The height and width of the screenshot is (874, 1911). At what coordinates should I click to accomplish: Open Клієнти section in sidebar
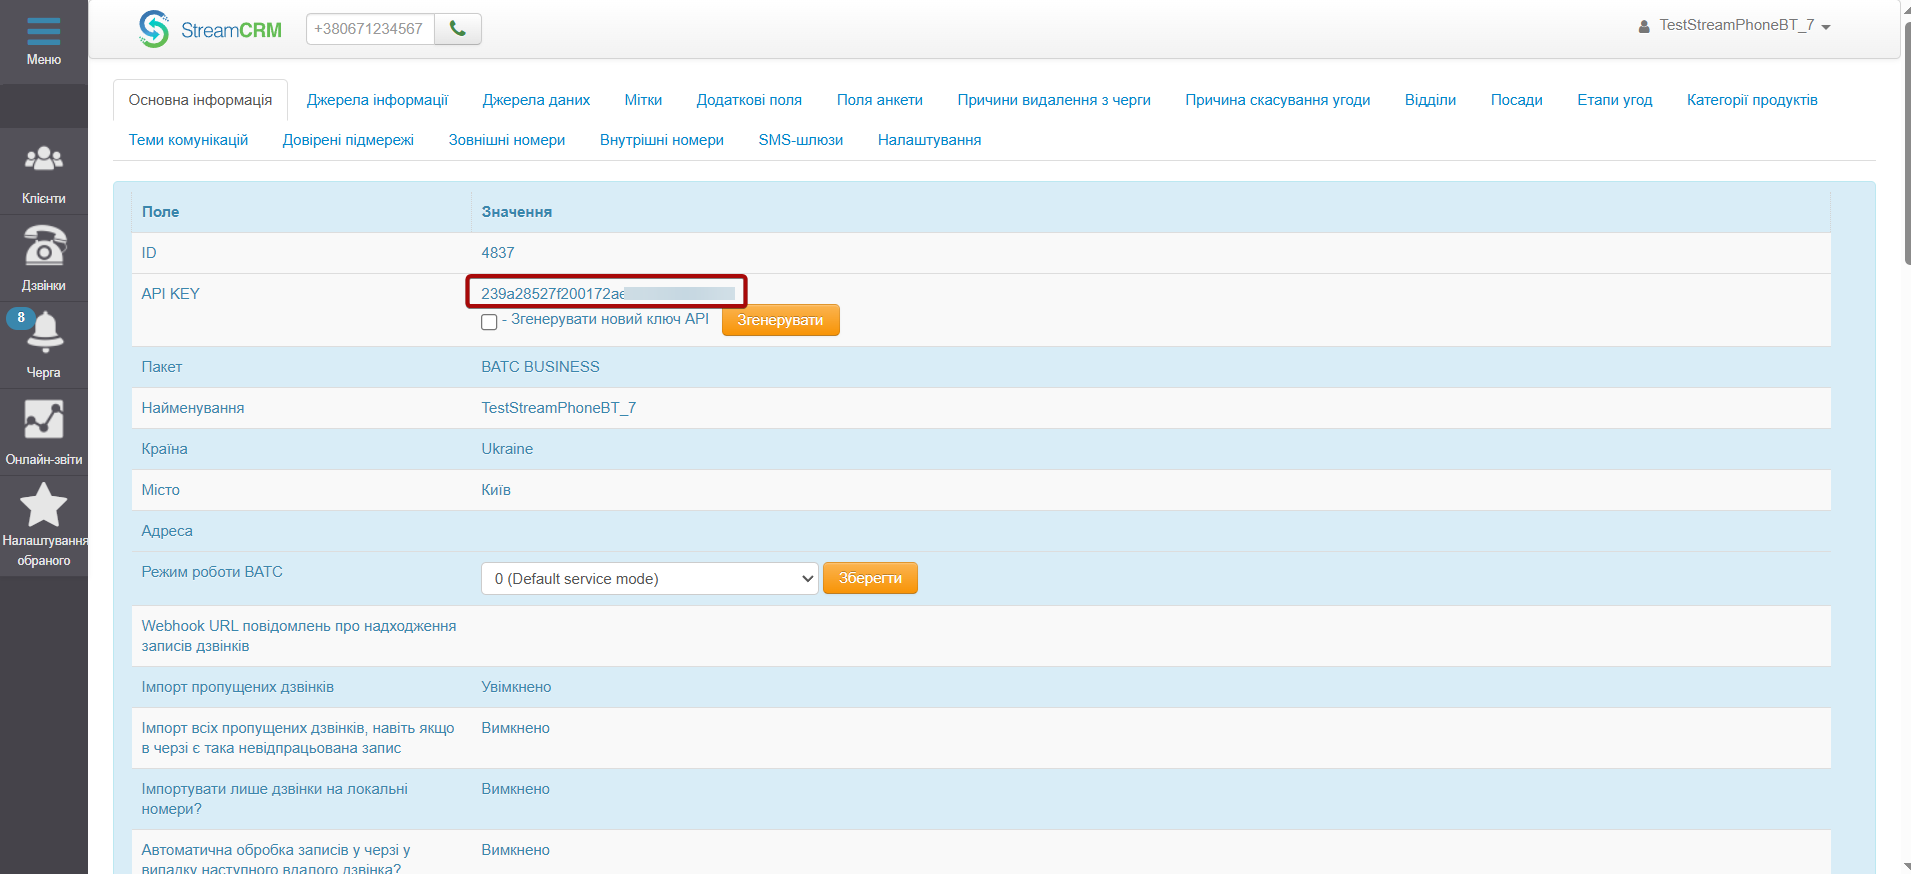point(44,171)
